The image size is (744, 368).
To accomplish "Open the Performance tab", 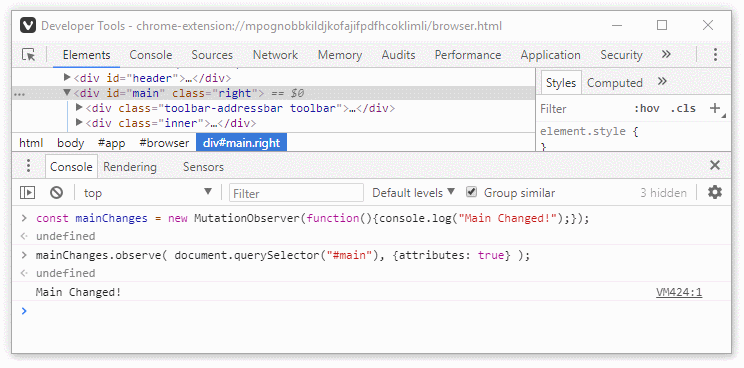I will click(468, 55).
